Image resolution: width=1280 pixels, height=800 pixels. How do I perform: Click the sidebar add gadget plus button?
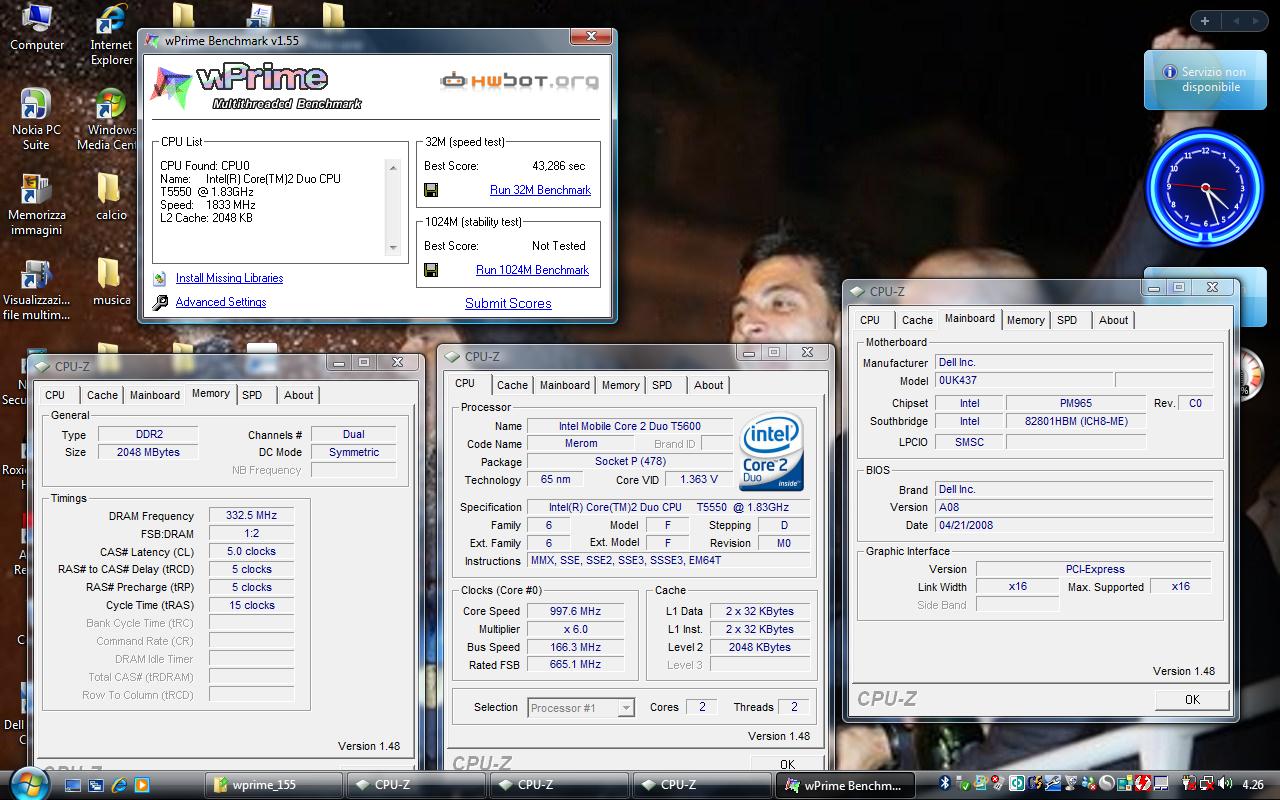(x=1205, y=21)
